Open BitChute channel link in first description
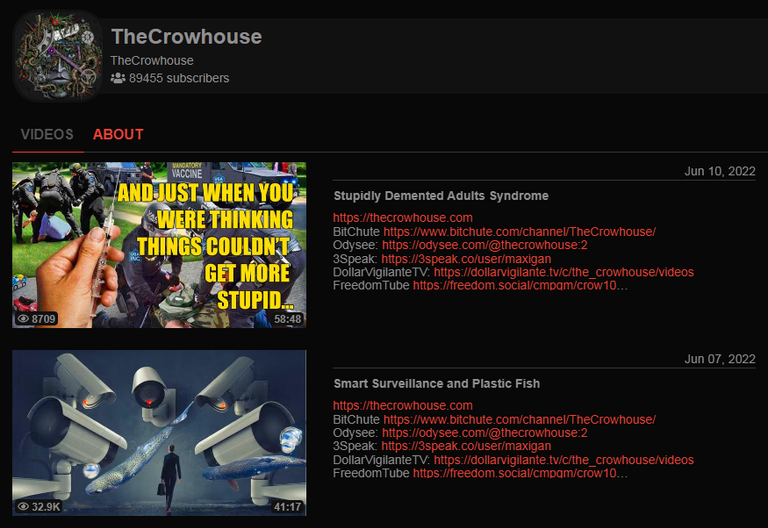Screen dimensions: 768x528 519,232
